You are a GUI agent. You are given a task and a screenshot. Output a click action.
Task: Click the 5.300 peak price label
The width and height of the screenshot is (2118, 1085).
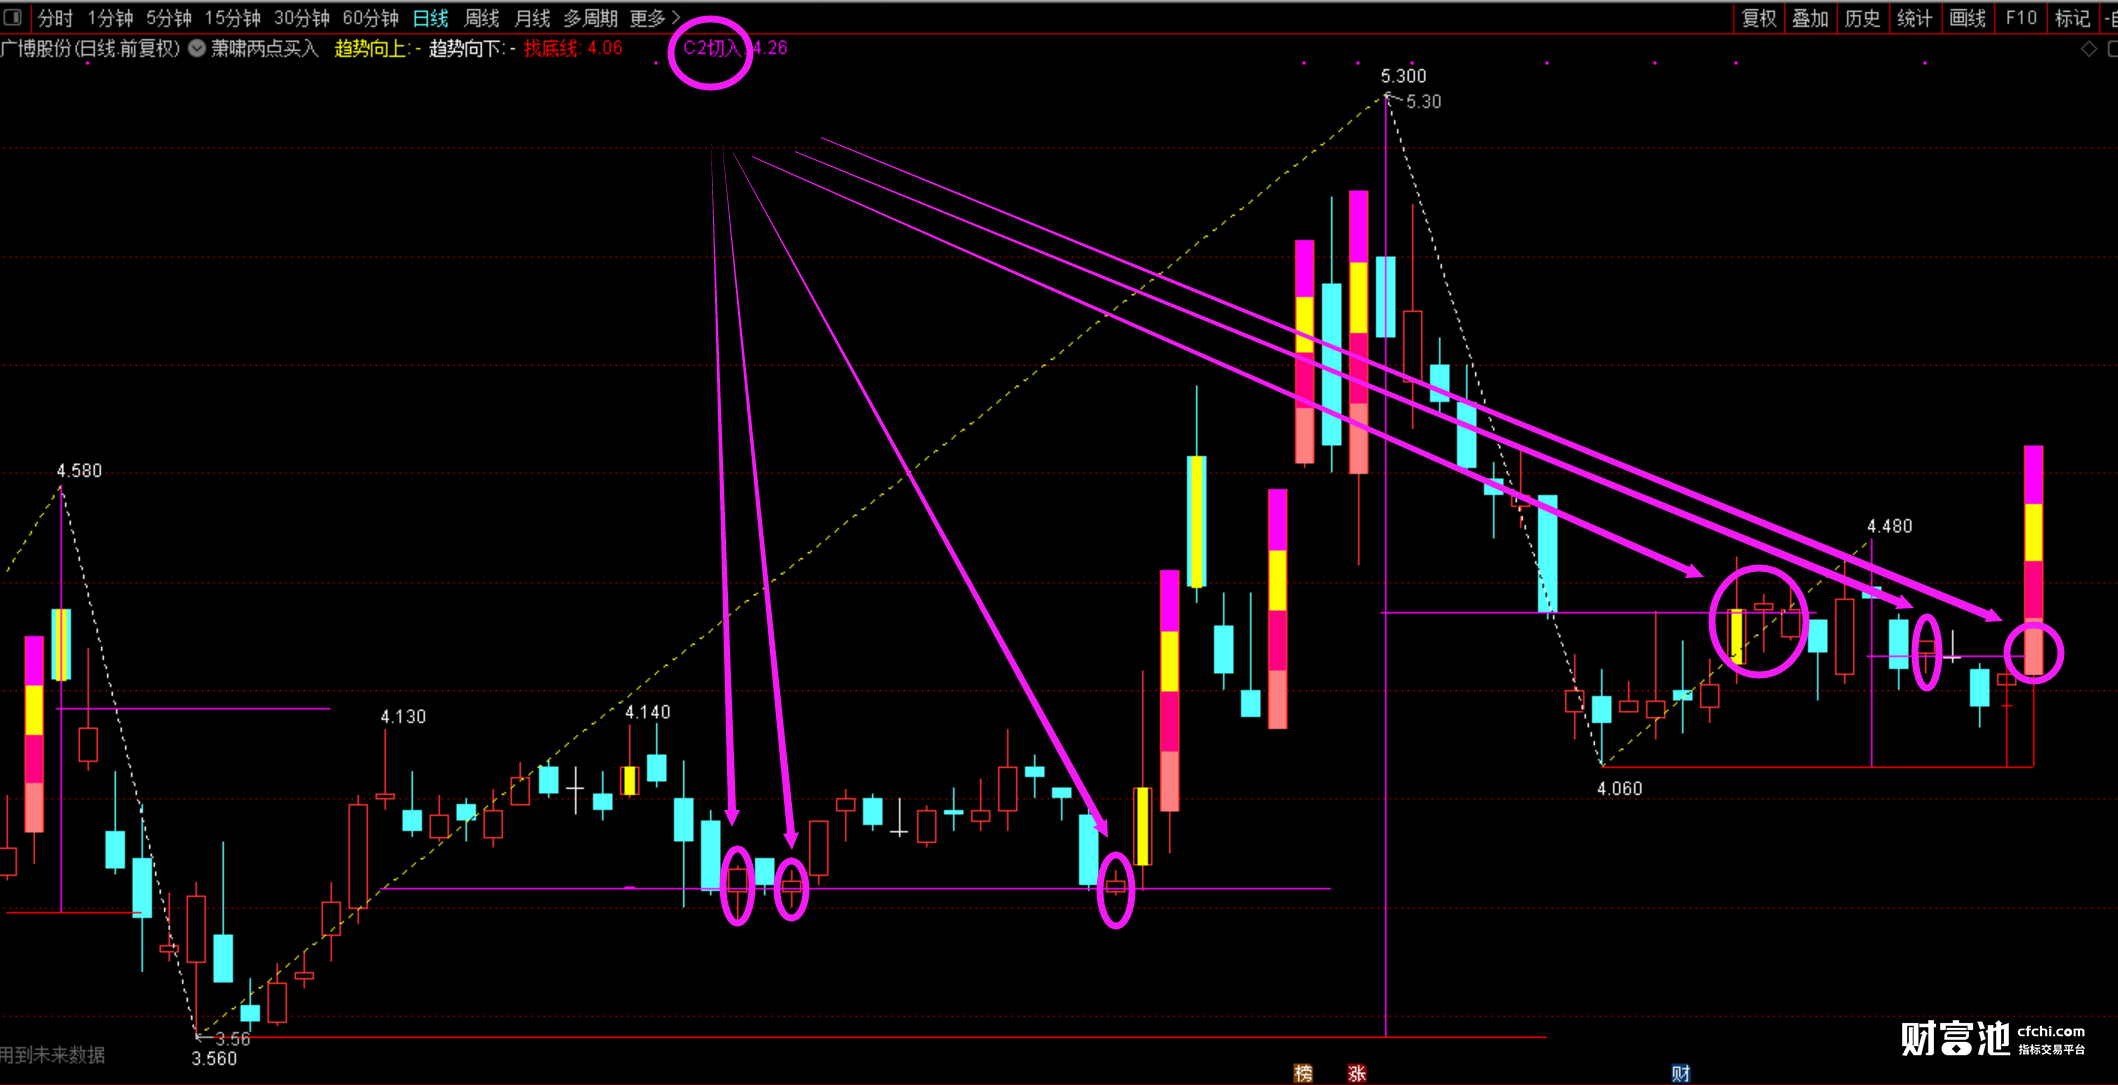click(x=1403, y=76)
